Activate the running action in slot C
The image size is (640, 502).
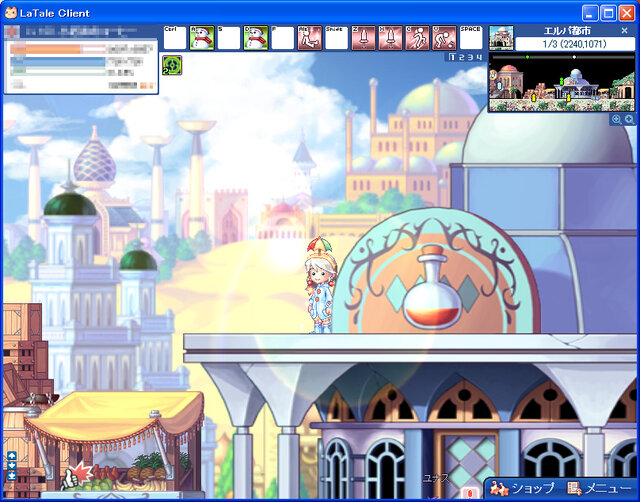point(417,38)
